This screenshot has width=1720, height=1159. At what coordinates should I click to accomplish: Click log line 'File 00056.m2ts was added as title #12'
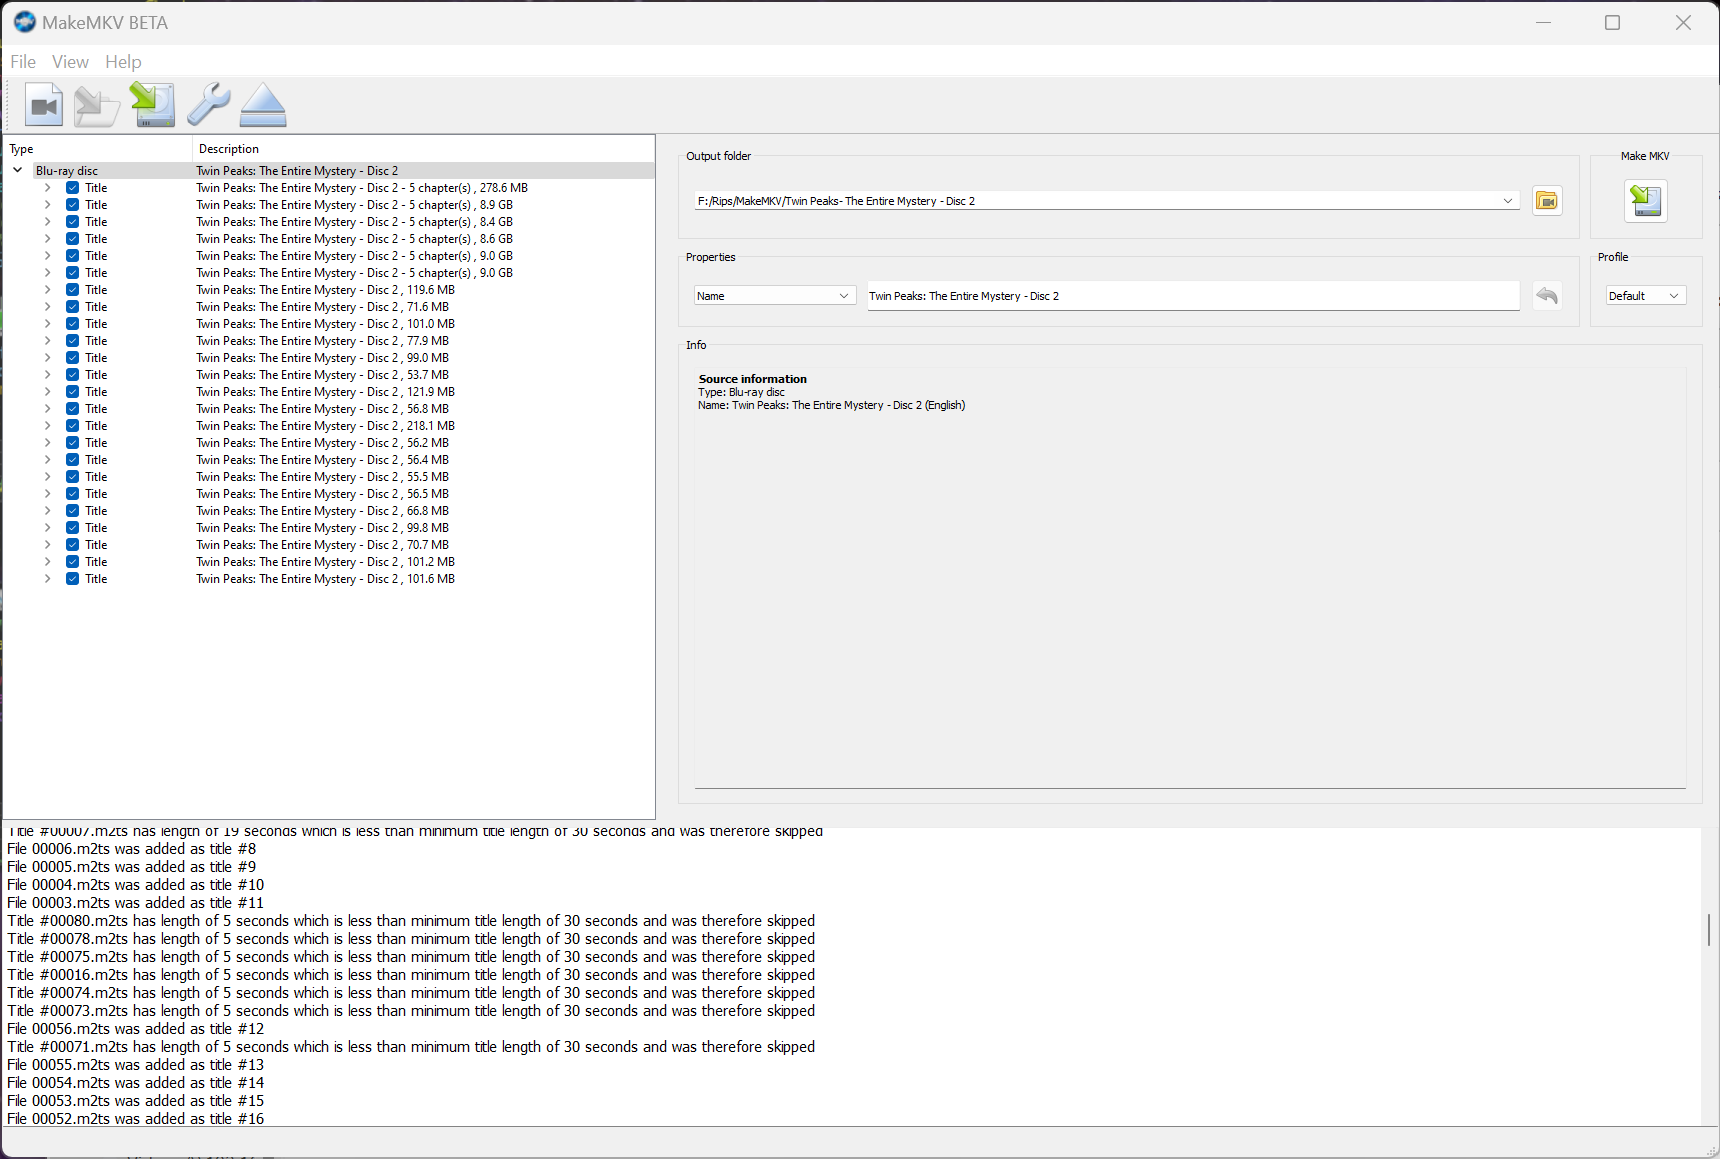[x=136, y=1029]
